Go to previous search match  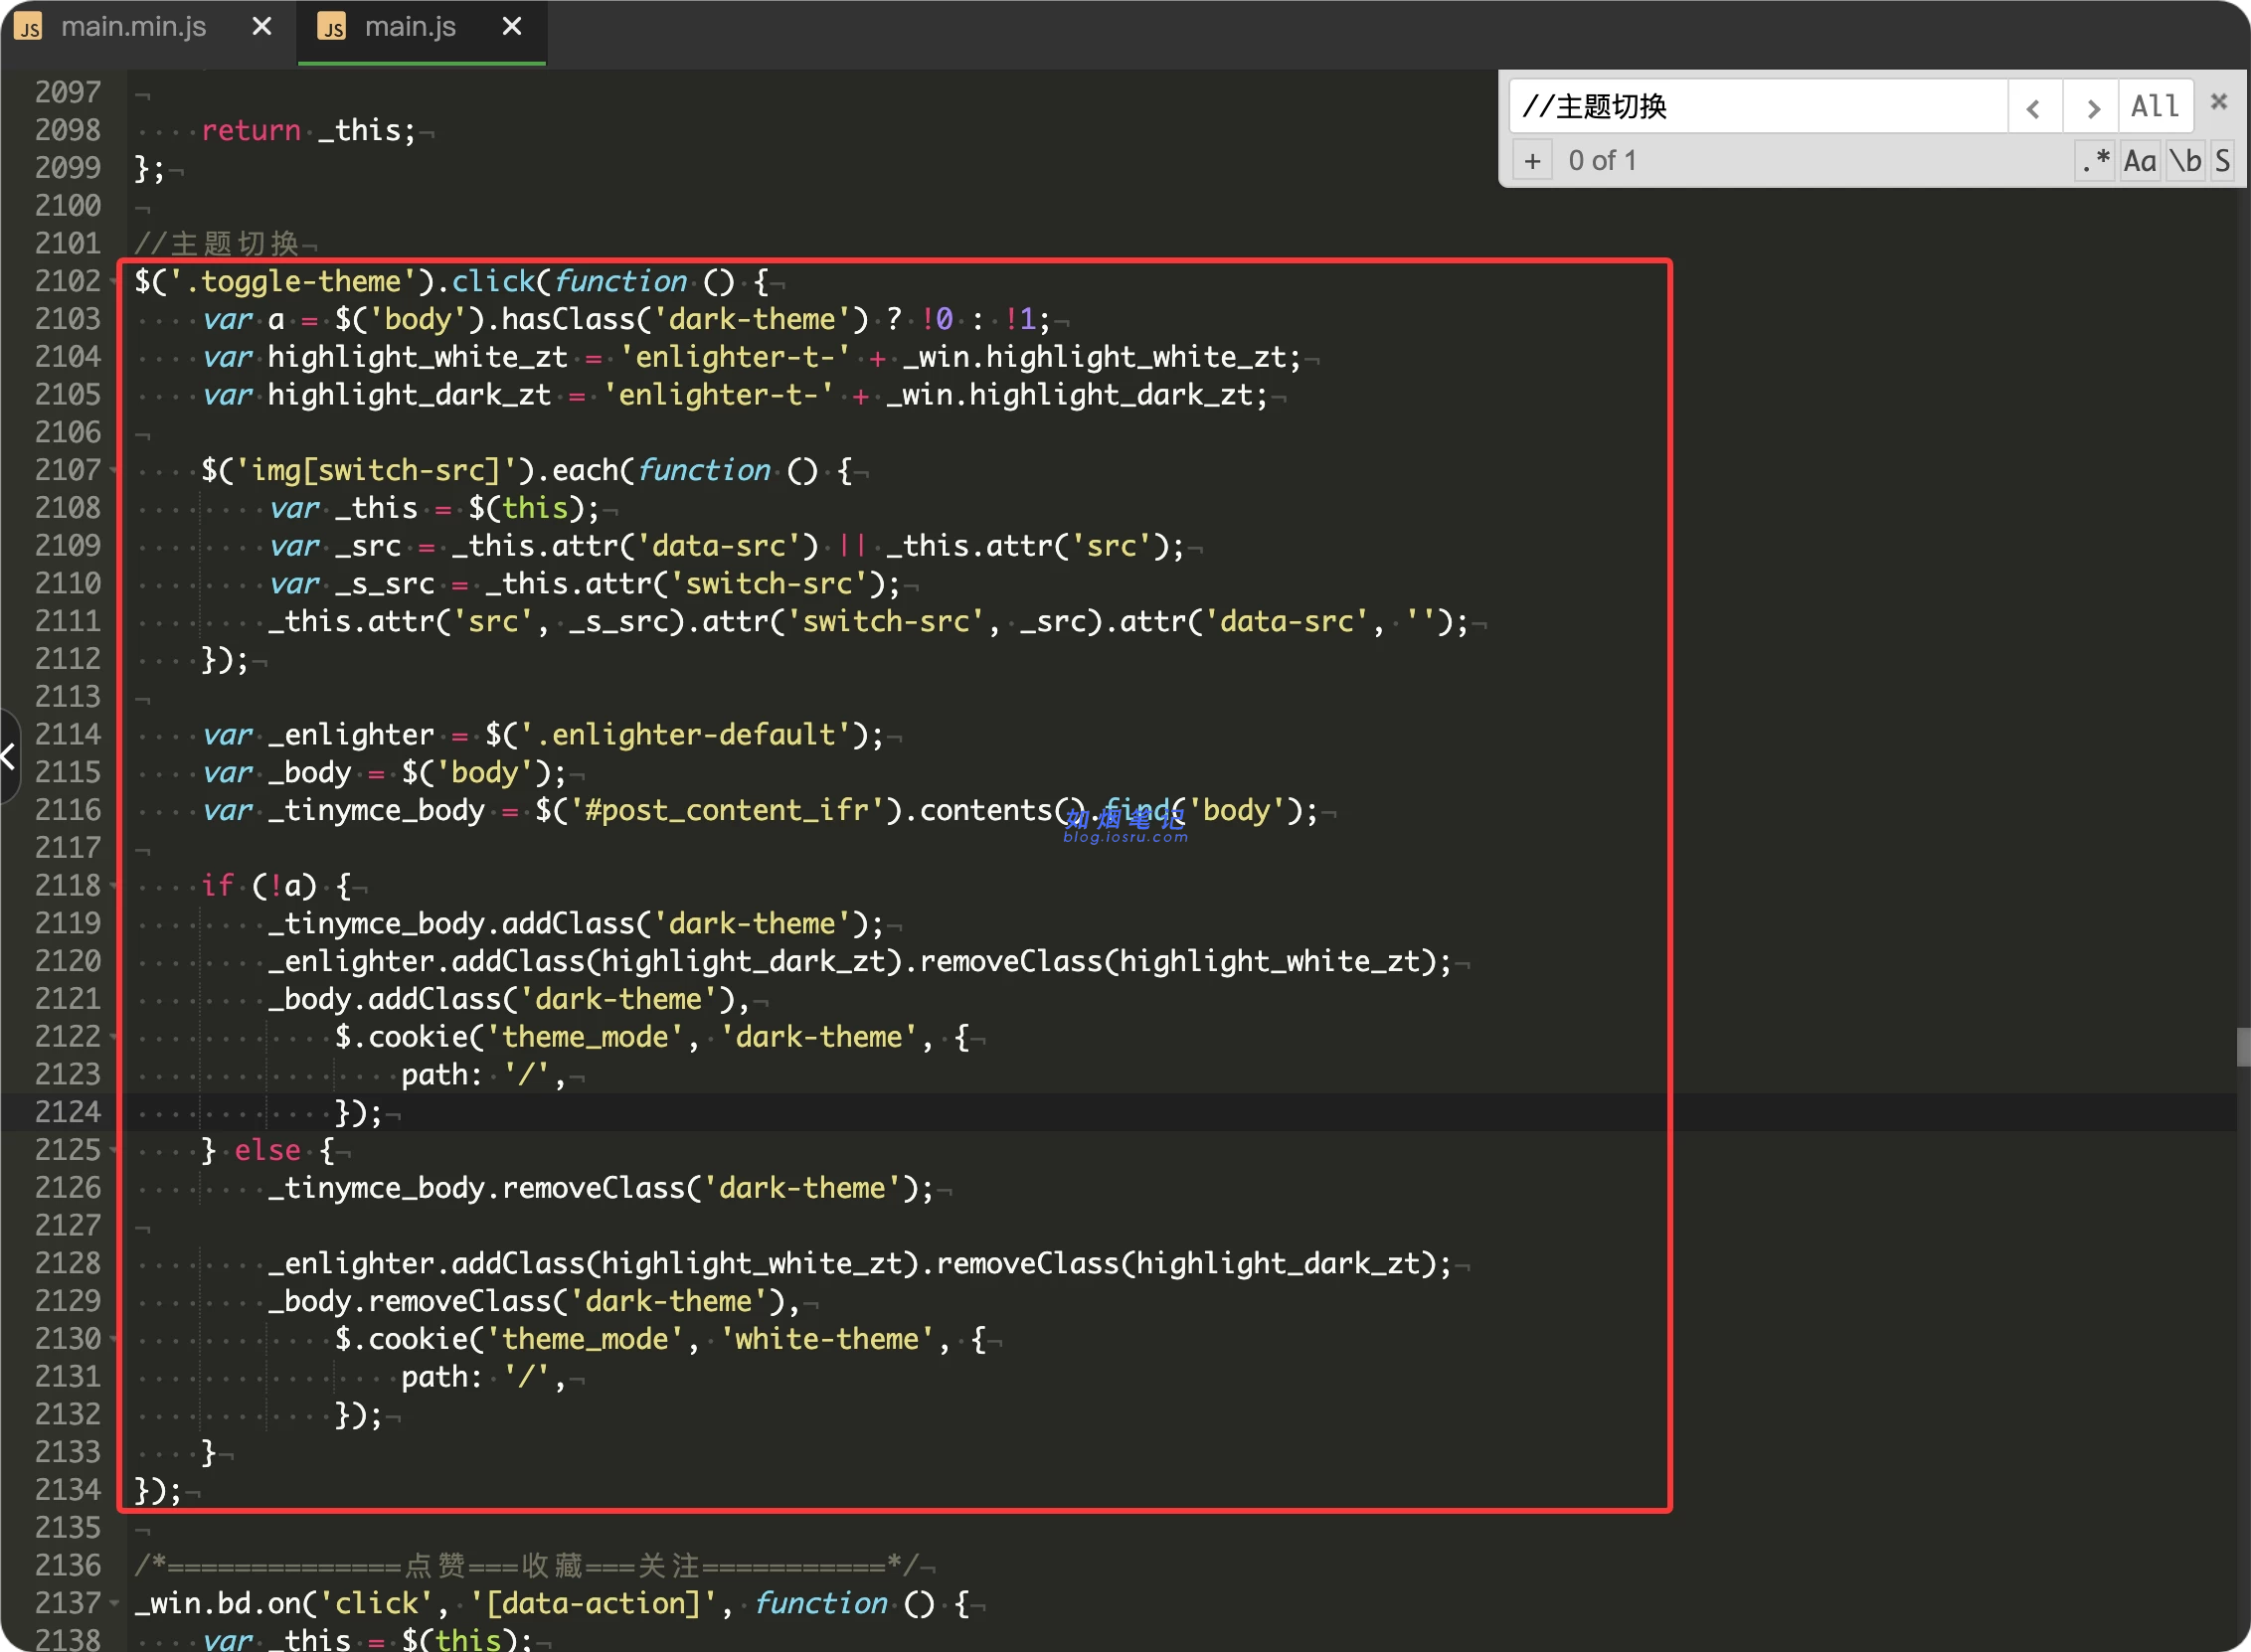tap(2034, 106)
